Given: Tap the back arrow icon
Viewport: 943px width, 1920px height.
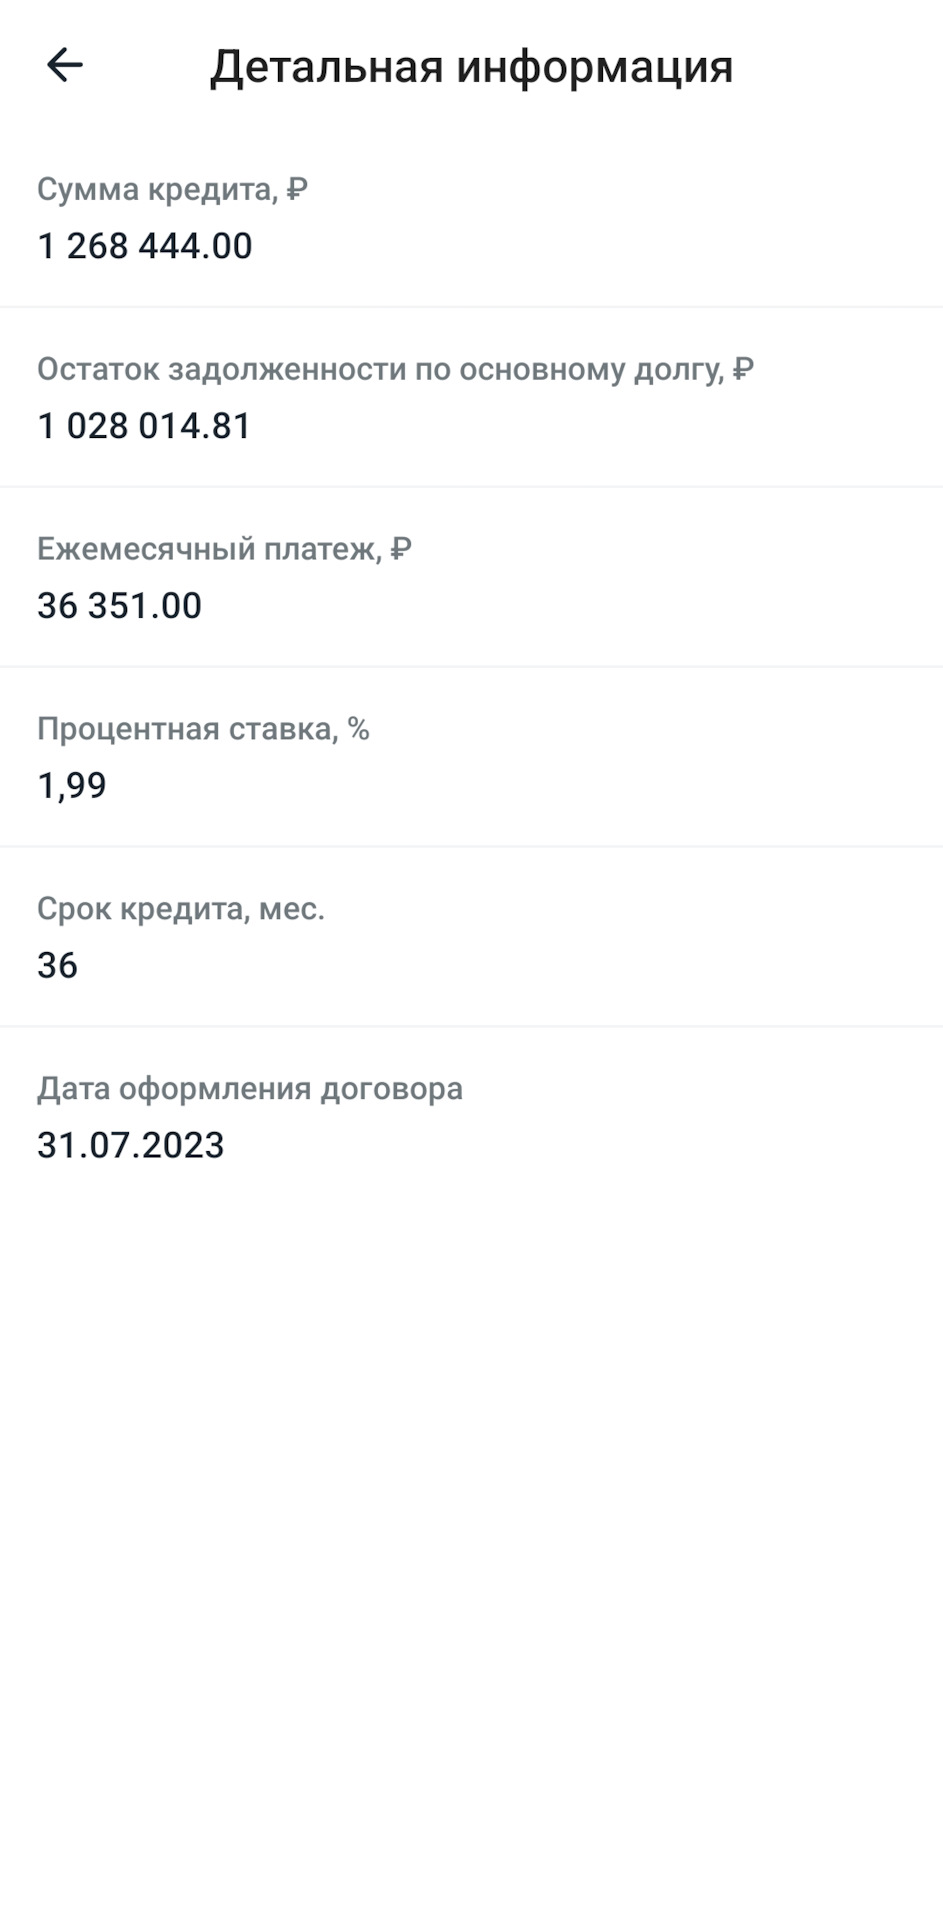Looking at the screenshot, I should point(65,66).
